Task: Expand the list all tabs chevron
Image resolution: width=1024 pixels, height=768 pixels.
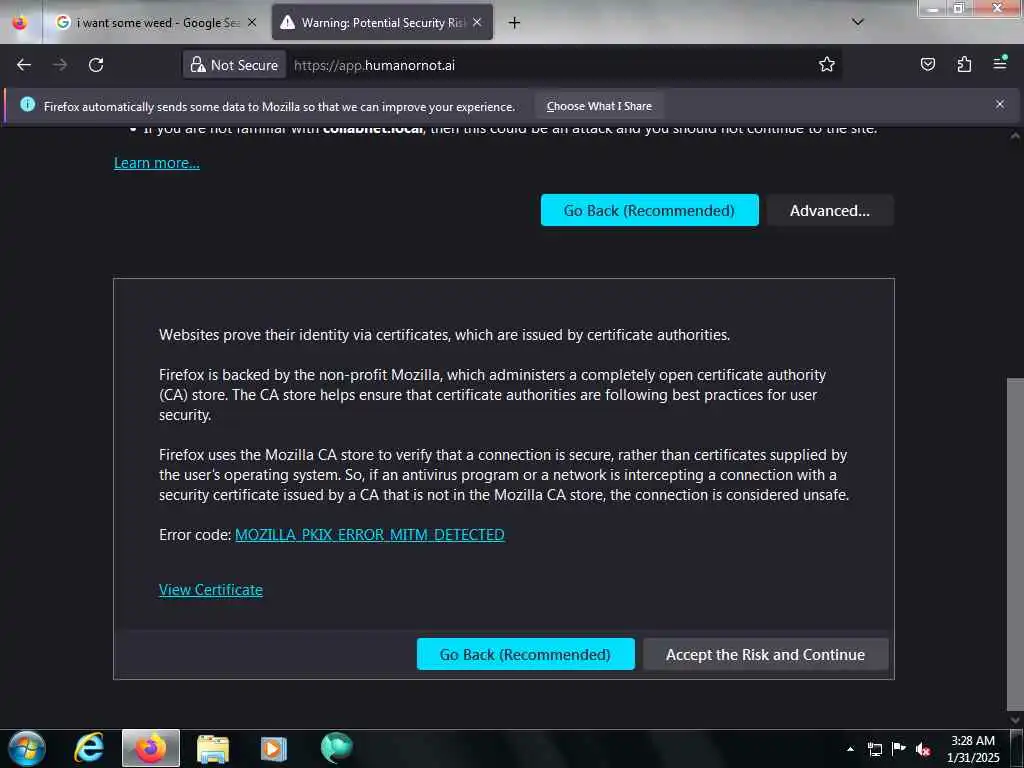Action: 858,22
